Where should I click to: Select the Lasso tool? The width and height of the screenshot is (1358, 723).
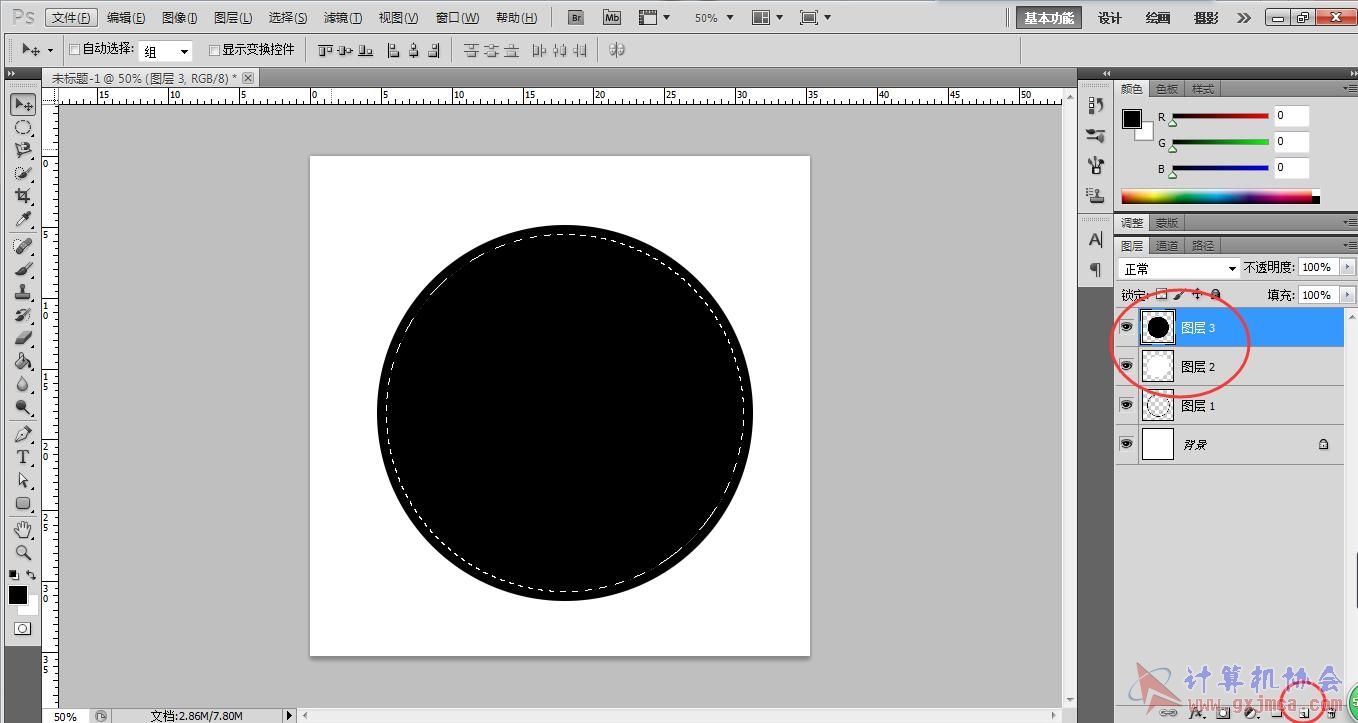[23, 151]
